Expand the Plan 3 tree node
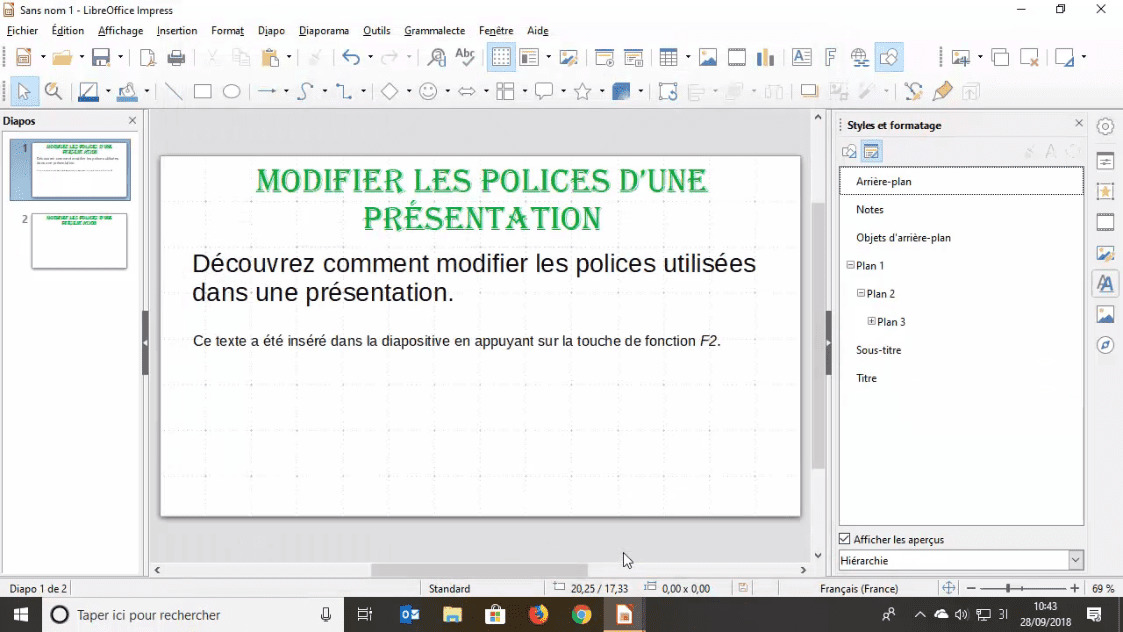This screenshot has width=1123, height=632. (872, 321)
